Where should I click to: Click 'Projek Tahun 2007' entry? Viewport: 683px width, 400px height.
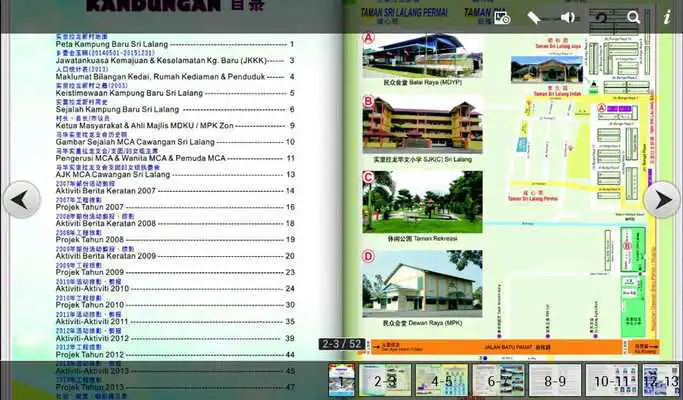click(x=90, y=207)
